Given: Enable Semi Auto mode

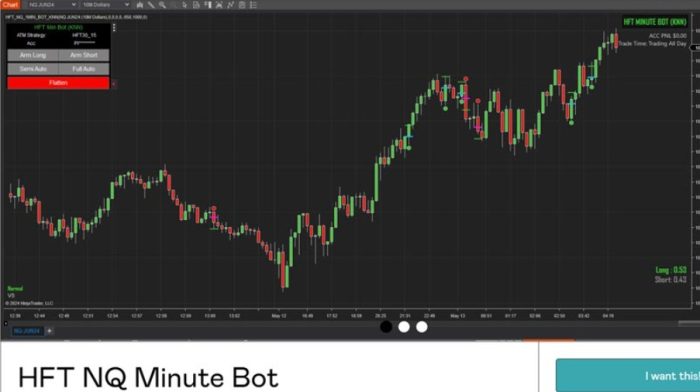Looking at the screenshot, I should (x=33, y=69).
